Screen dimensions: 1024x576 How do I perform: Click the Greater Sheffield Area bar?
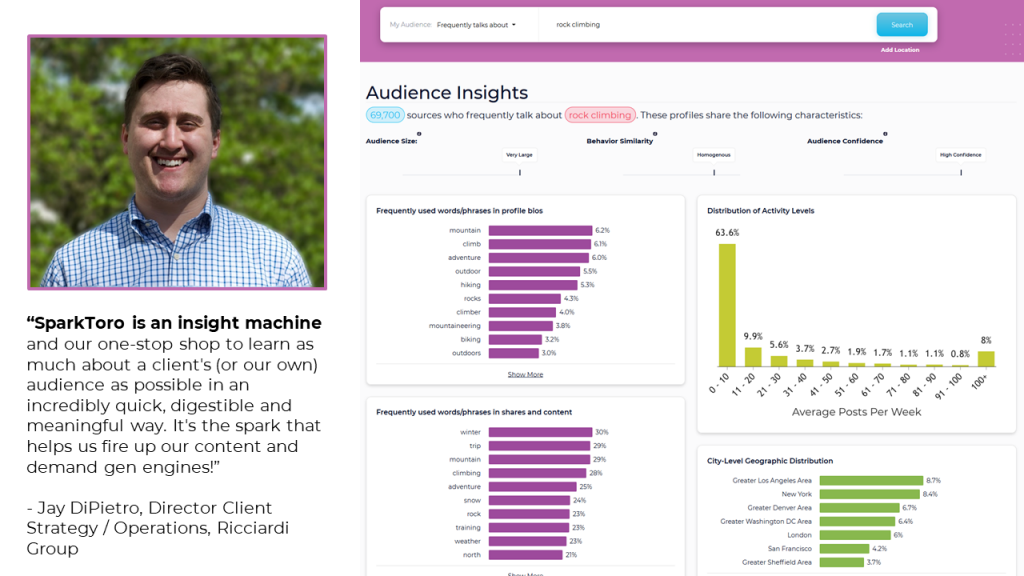(842, 562)
